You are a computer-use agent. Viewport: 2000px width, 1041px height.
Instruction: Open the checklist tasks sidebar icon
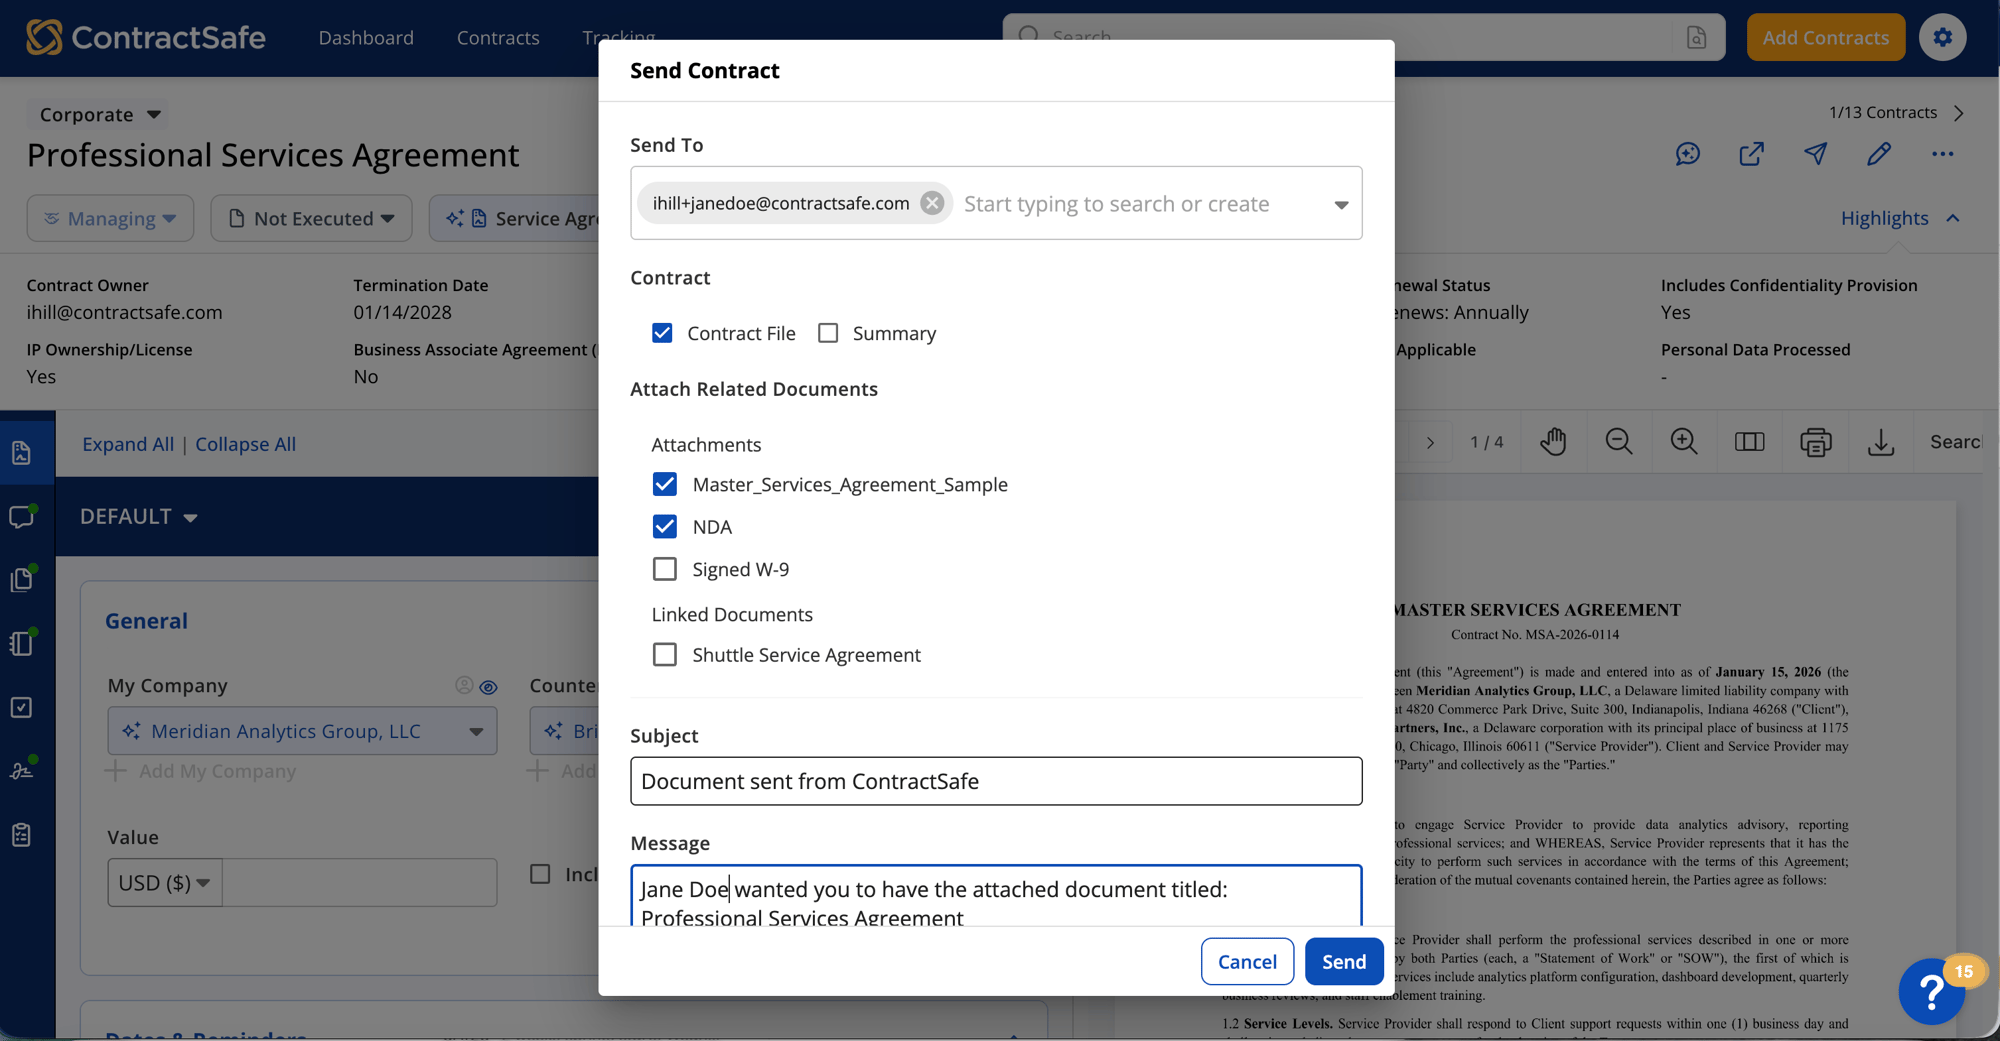22,707
